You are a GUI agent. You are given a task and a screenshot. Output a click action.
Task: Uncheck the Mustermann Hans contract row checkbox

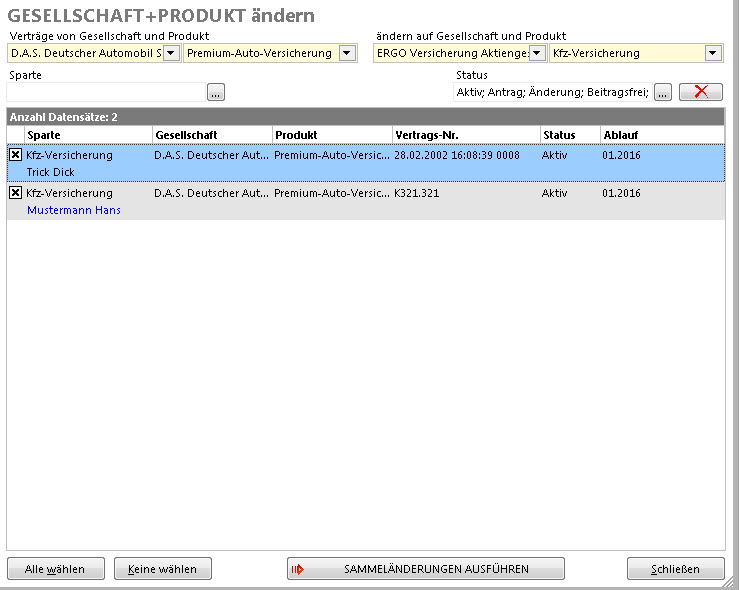pyautogui.click(x=15, y=193)
